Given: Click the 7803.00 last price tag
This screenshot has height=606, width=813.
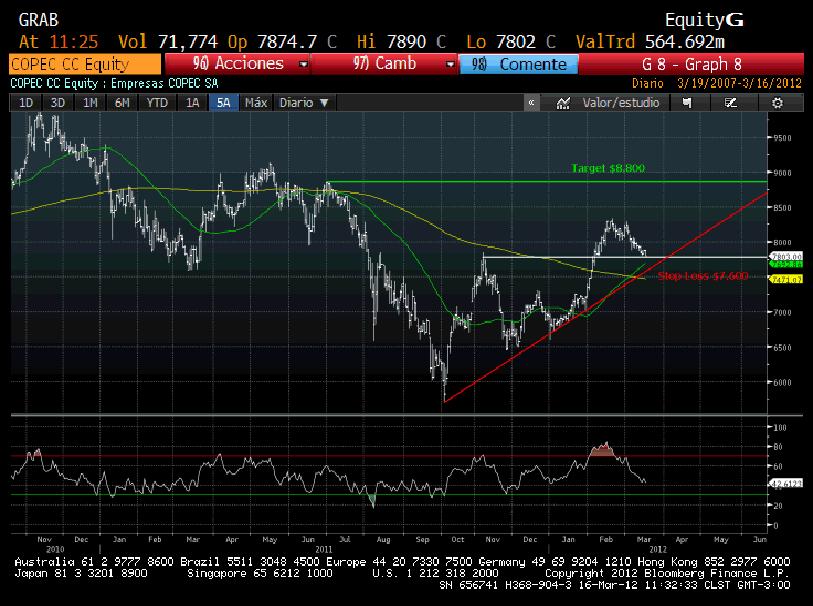Looking at the screenshot, I should [x=787, y=256].
